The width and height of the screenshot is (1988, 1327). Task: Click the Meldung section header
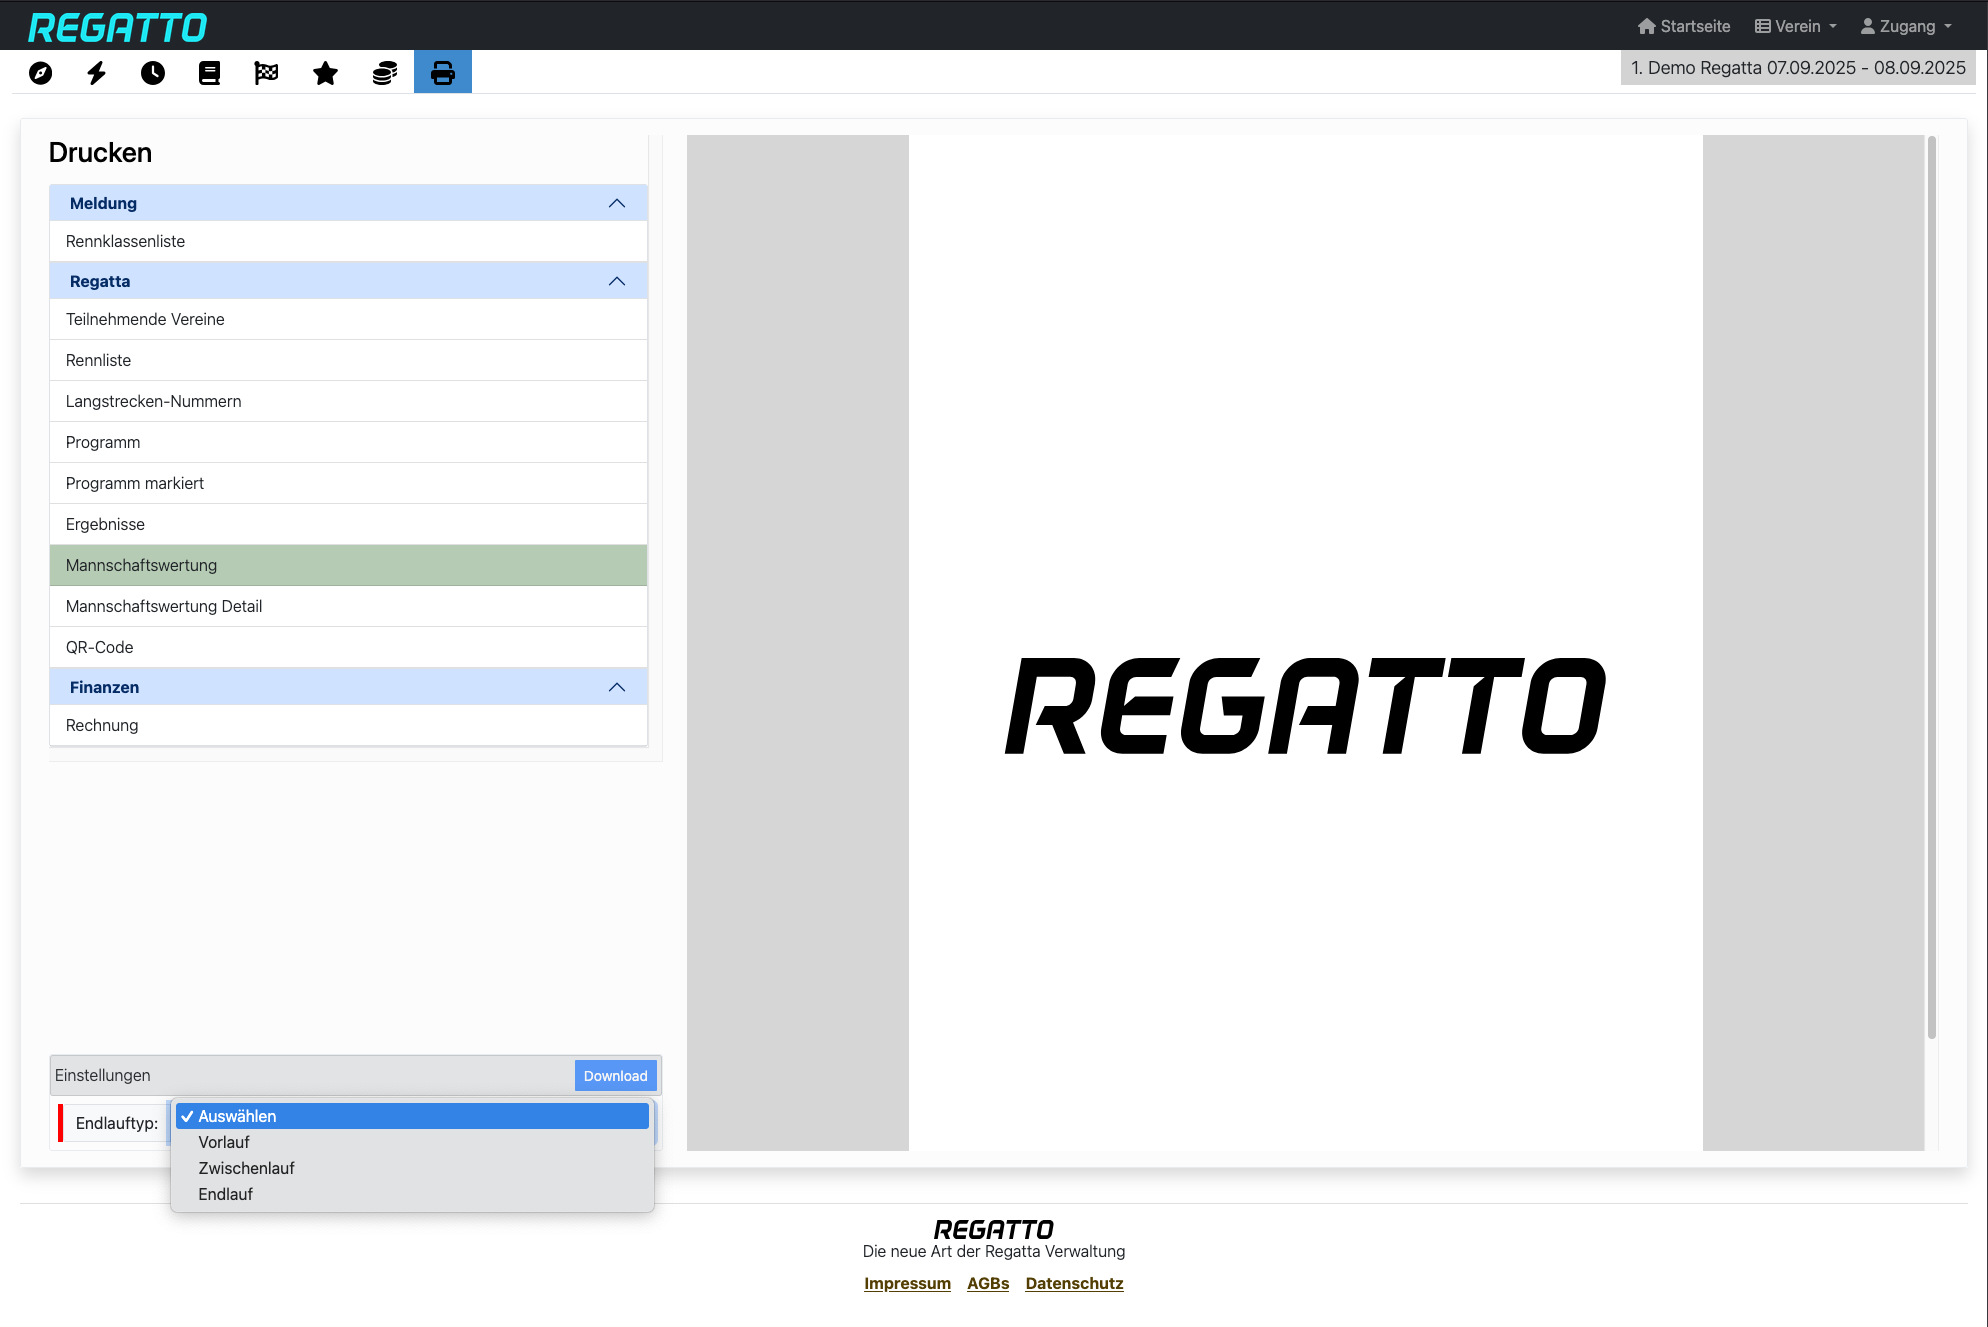pos(348,203)
